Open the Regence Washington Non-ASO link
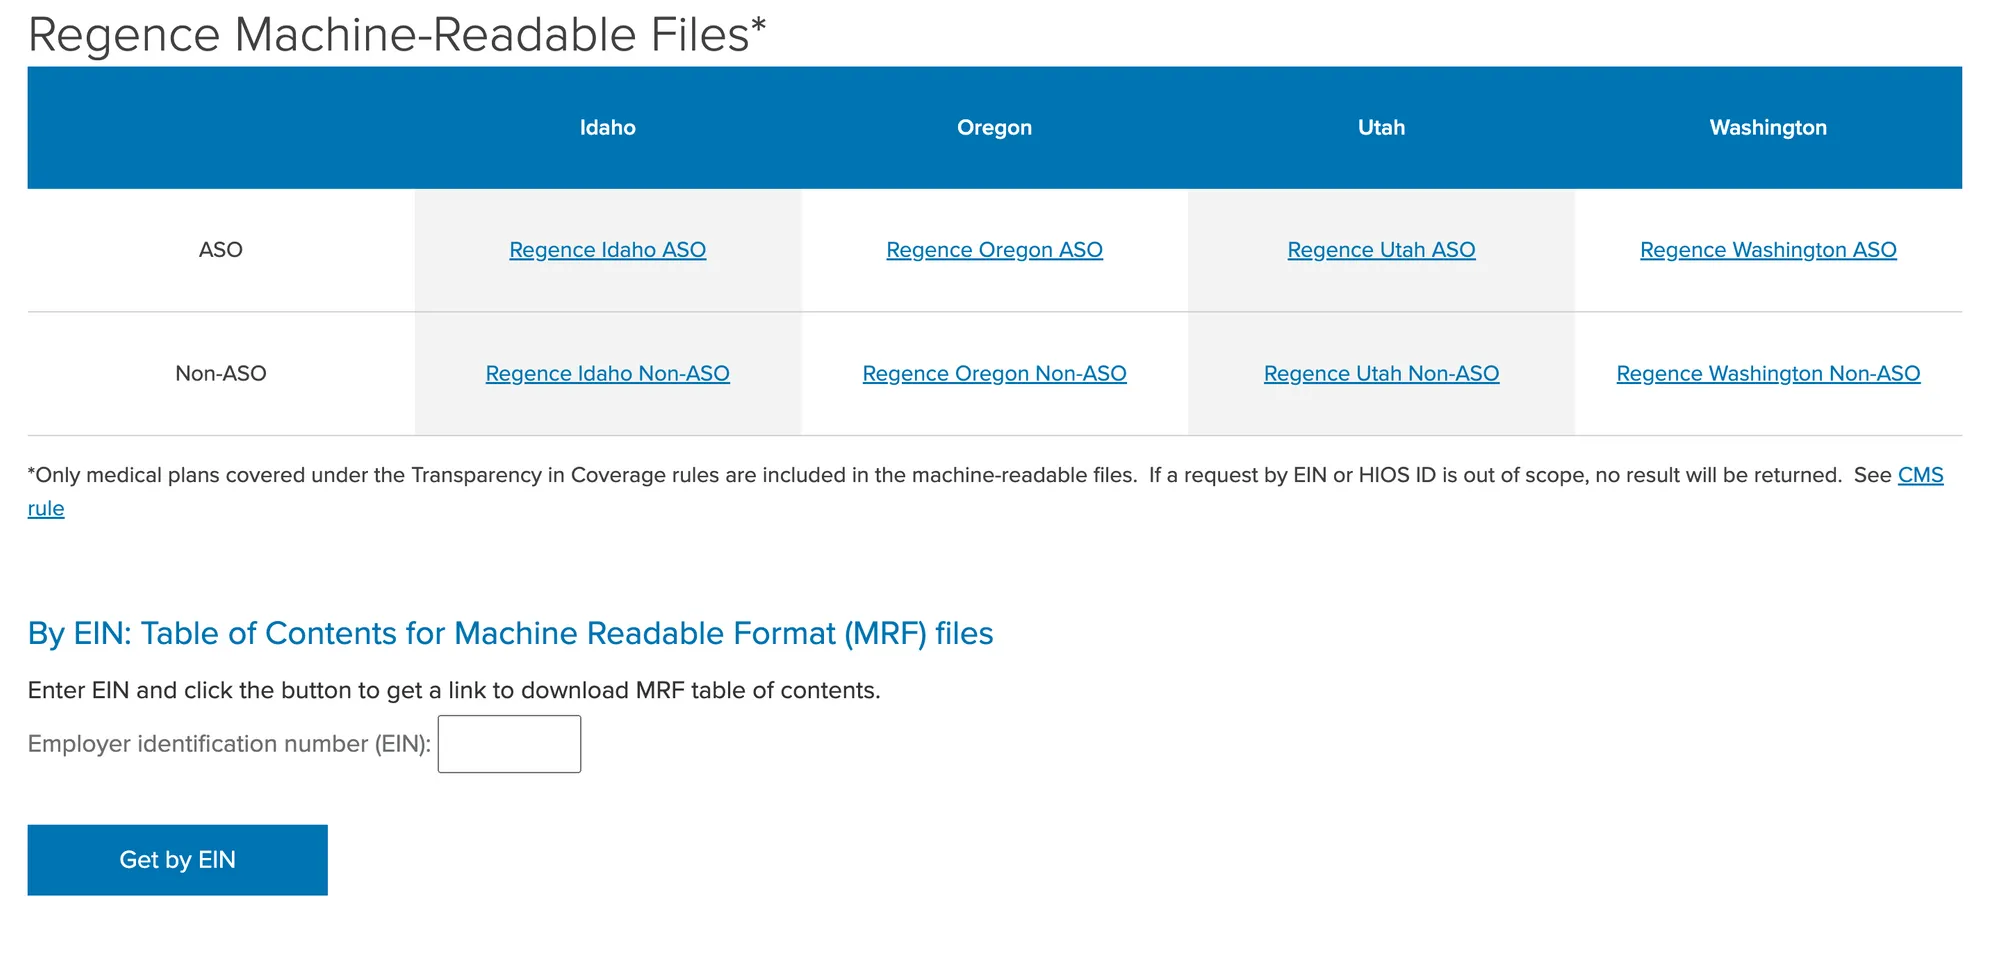The height and width of the screenshot is (959, 2000). (1768, 374)
